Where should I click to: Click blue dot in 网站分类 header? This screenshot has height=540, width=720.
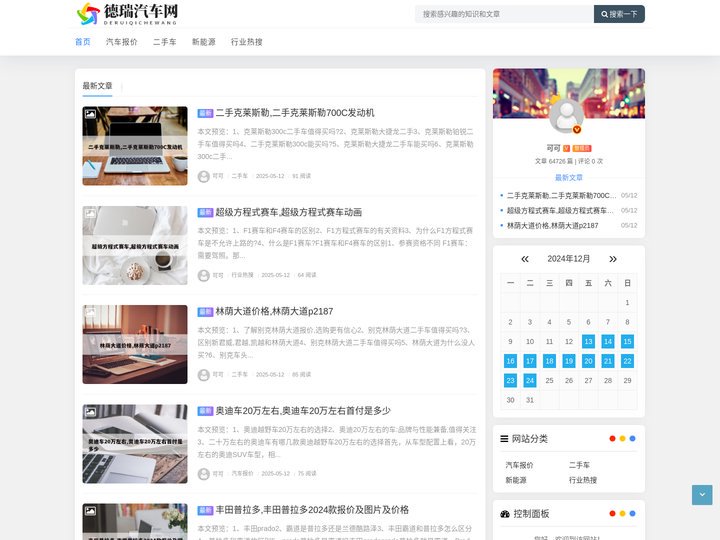(632, 439)
